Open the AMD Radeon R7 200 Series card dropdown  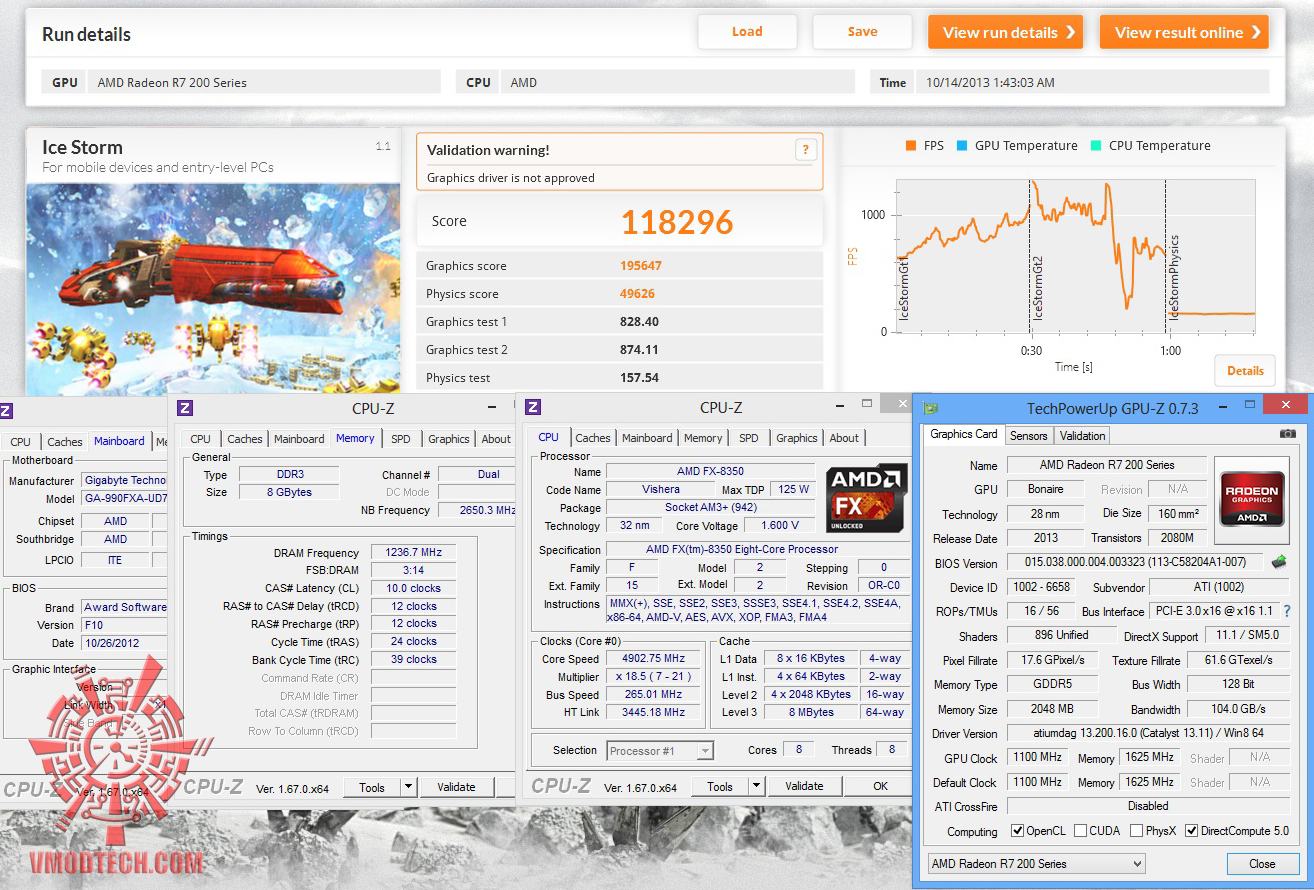(1036, 864)
